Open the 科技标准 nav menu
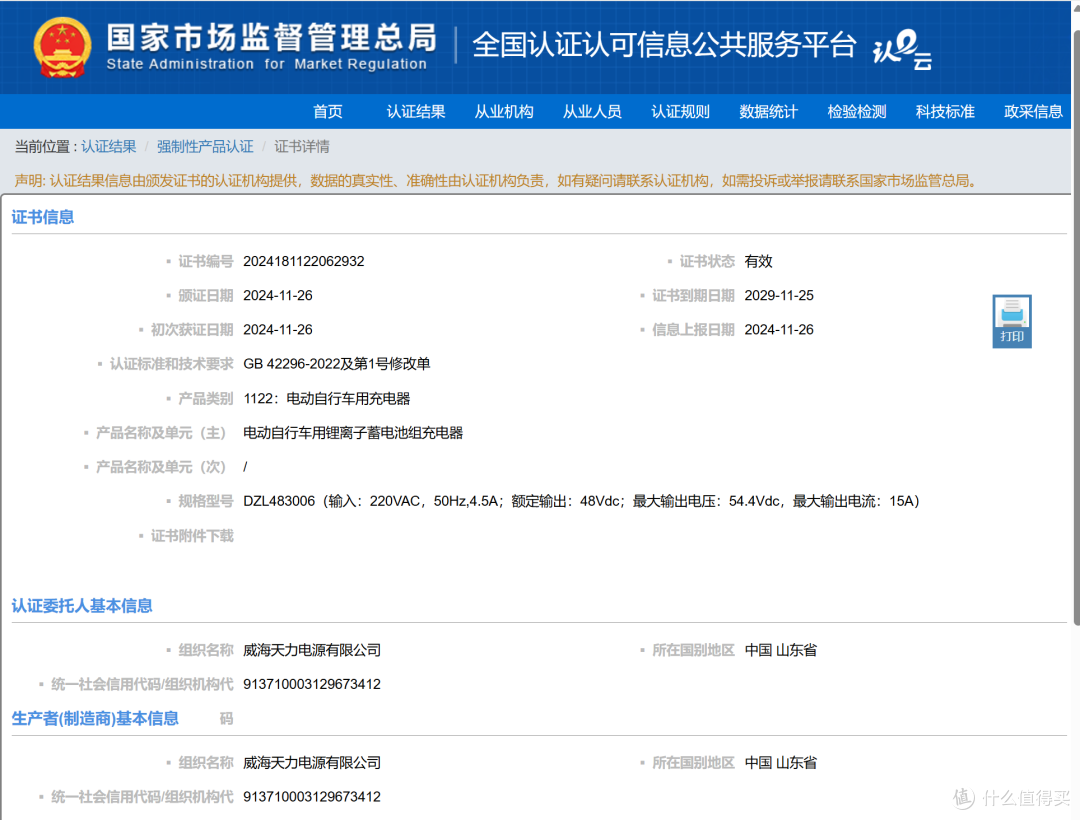The width and height of the screenshot is (1080, 820). 944,112
